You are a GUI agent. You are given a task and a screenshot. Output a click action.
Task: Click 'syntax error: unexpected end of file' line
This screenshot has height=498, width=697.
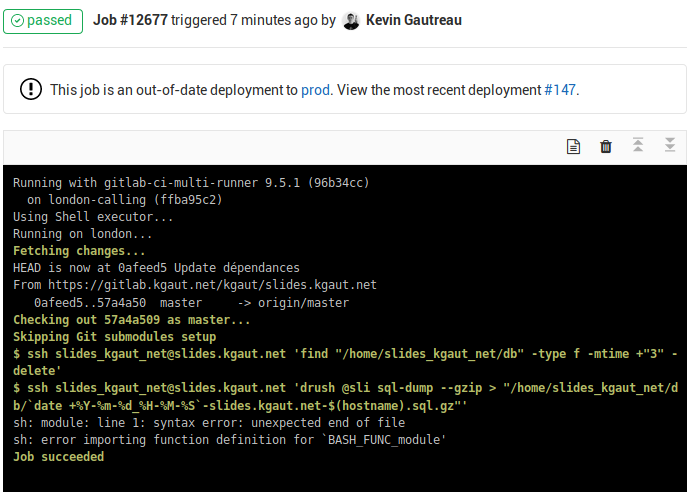coord(209,423)
